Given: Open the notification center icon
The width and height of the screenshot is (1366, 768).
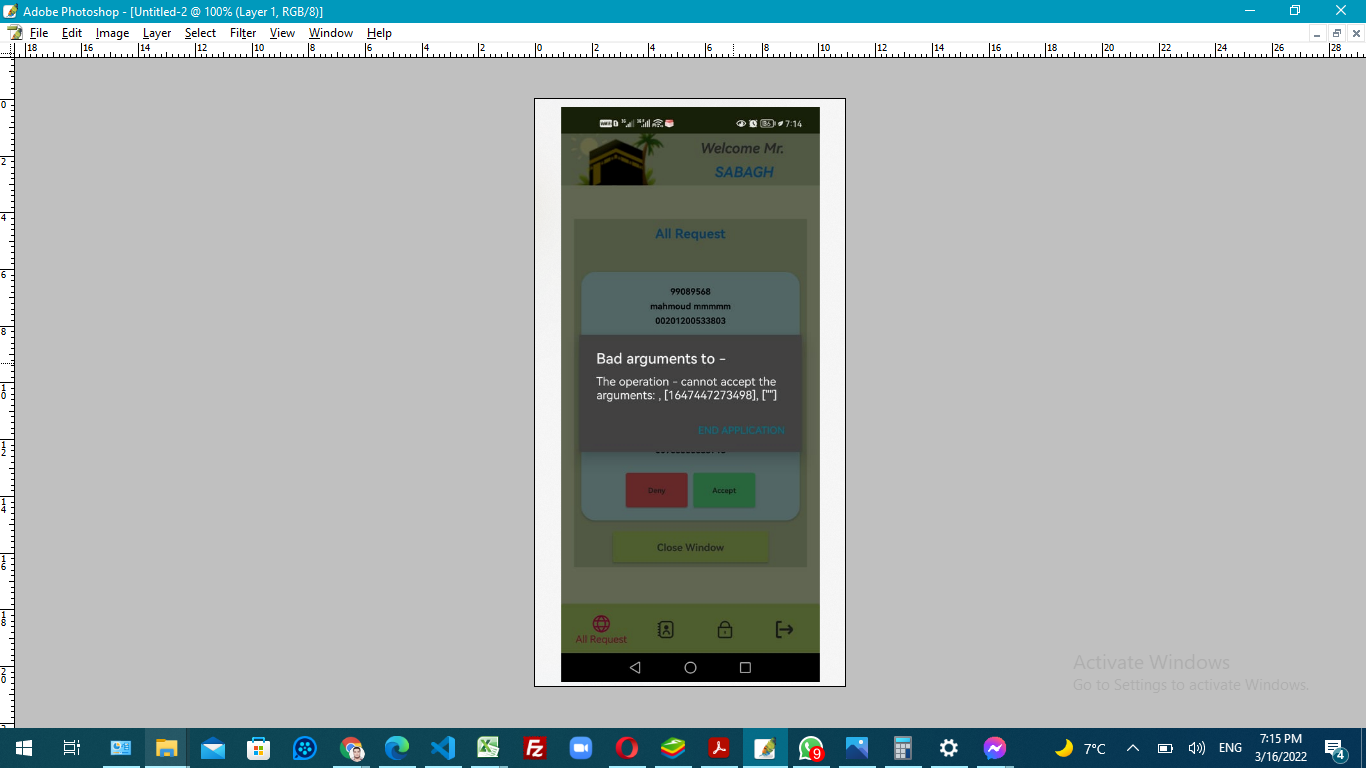Looking at the screenshot, I should [x=1335, y=748].
